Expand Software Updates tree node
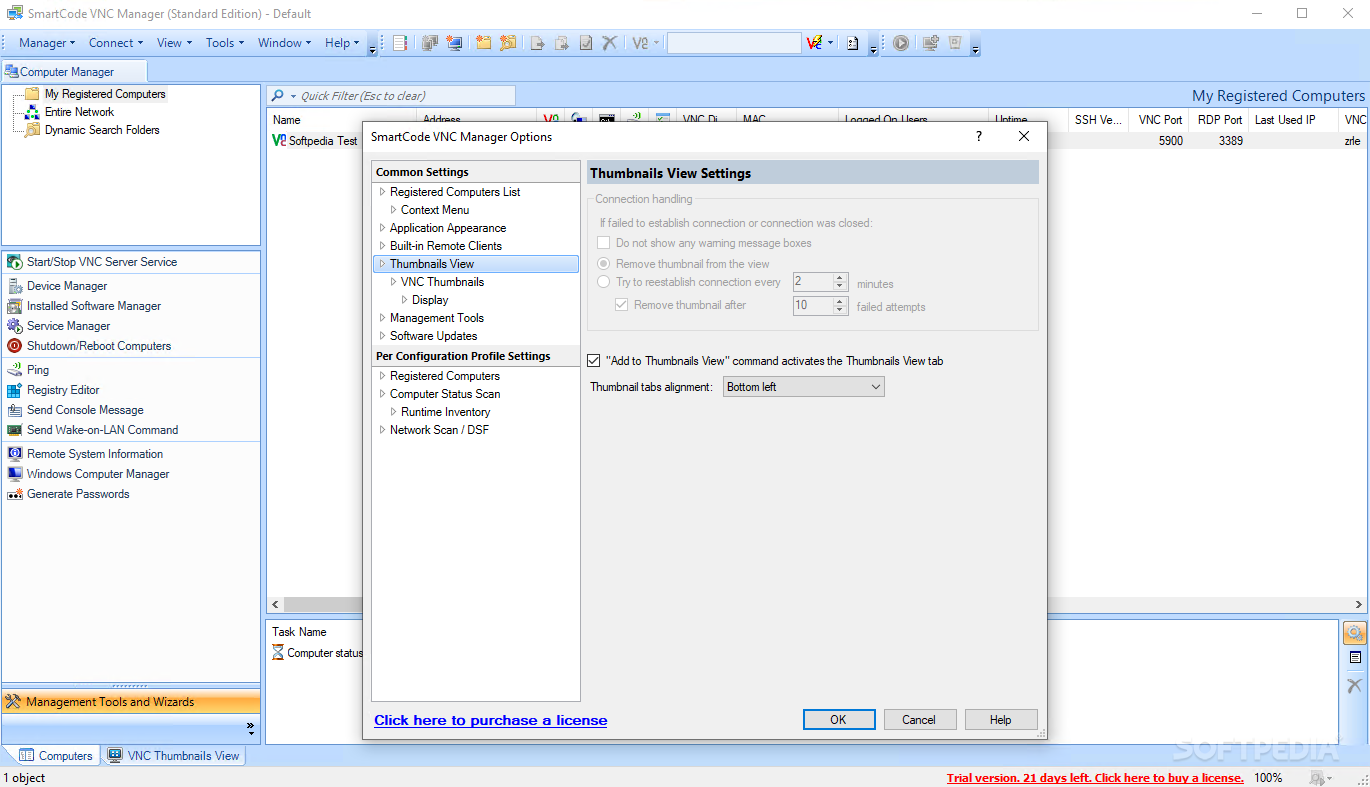 point(382,336)
